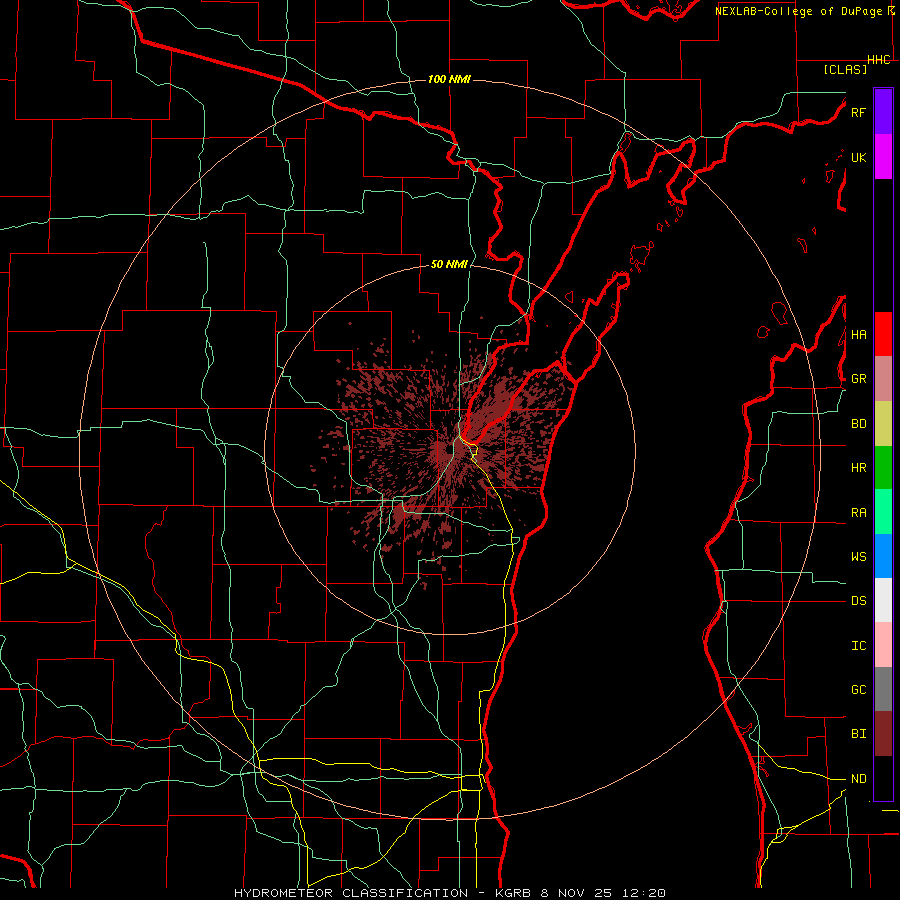Click the 'ND' legend label
Viewport: 900px width, 900px height.
coord(858,779)
